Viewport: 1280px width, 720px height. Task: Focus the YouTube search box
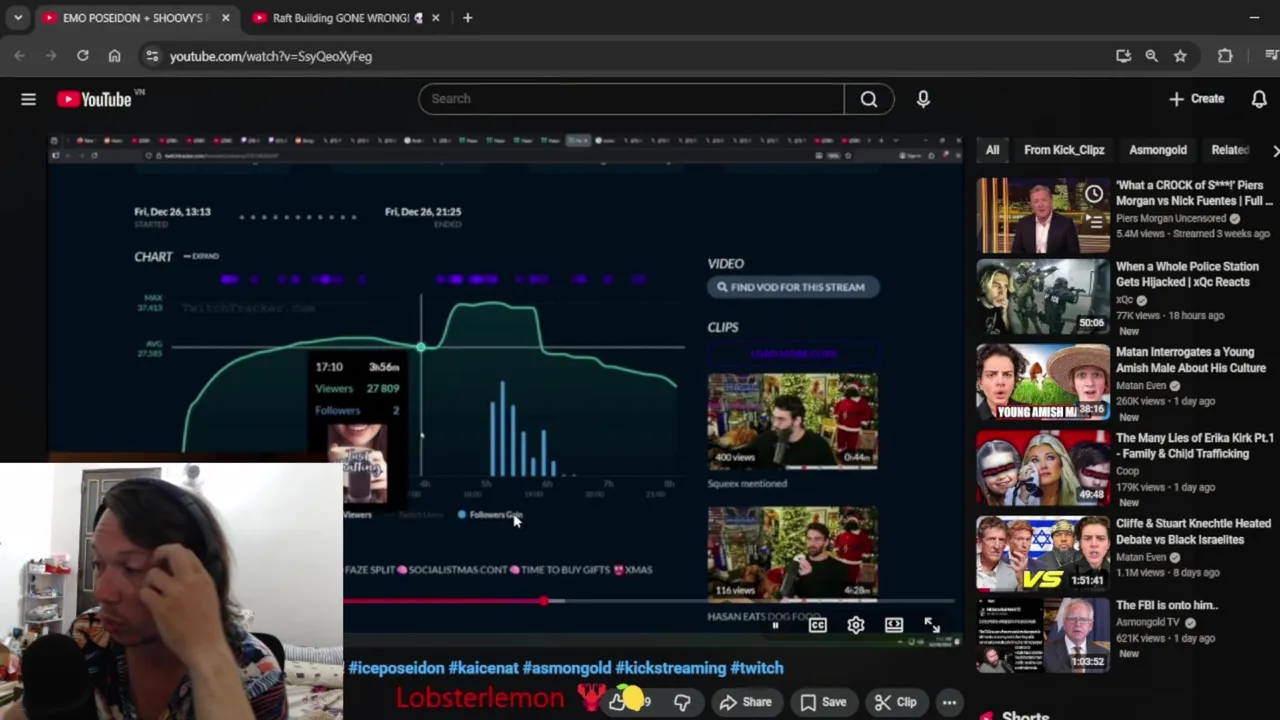pos(632,99)
